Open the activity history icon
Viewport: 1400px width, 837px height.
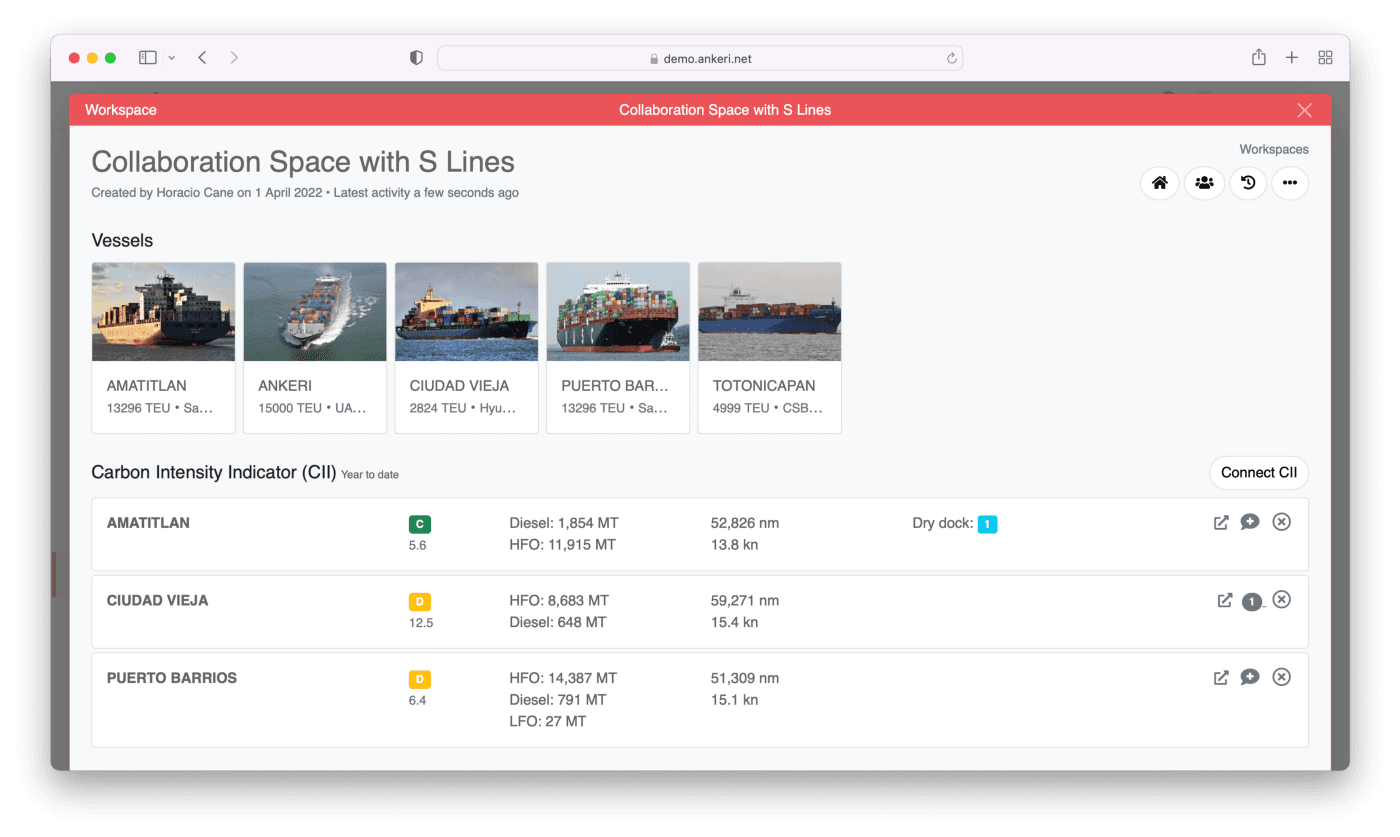(1248, 183)
